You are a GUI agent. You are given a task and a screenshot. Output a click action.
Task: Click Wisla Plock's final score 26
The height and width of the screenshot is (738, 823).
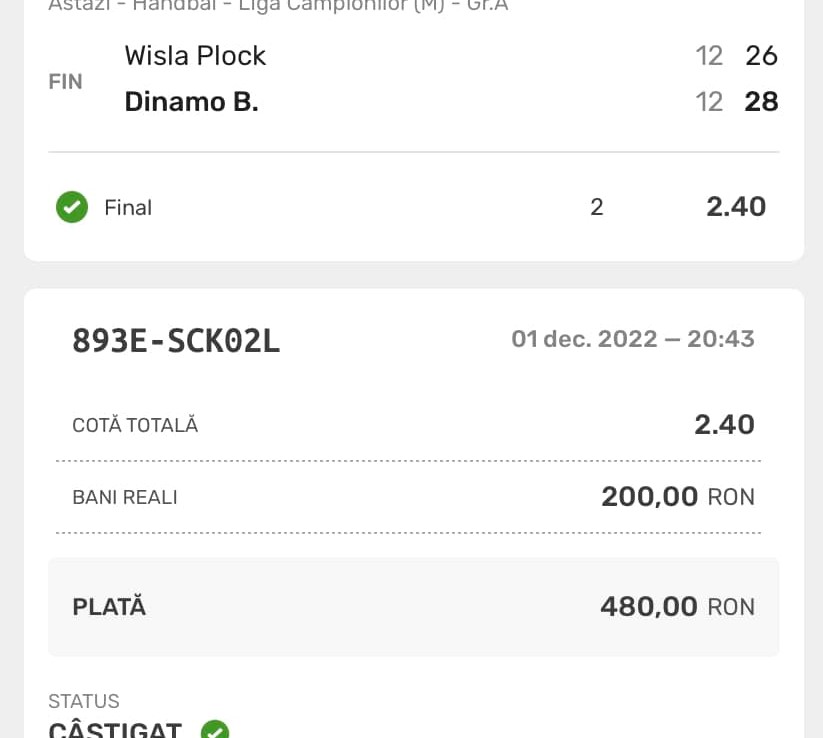[761, 55]
